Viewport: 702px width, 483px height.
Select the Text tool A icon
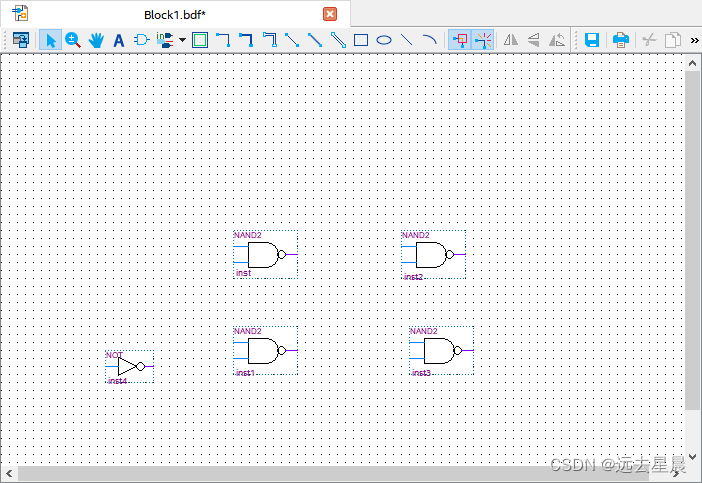click(119, 40)
